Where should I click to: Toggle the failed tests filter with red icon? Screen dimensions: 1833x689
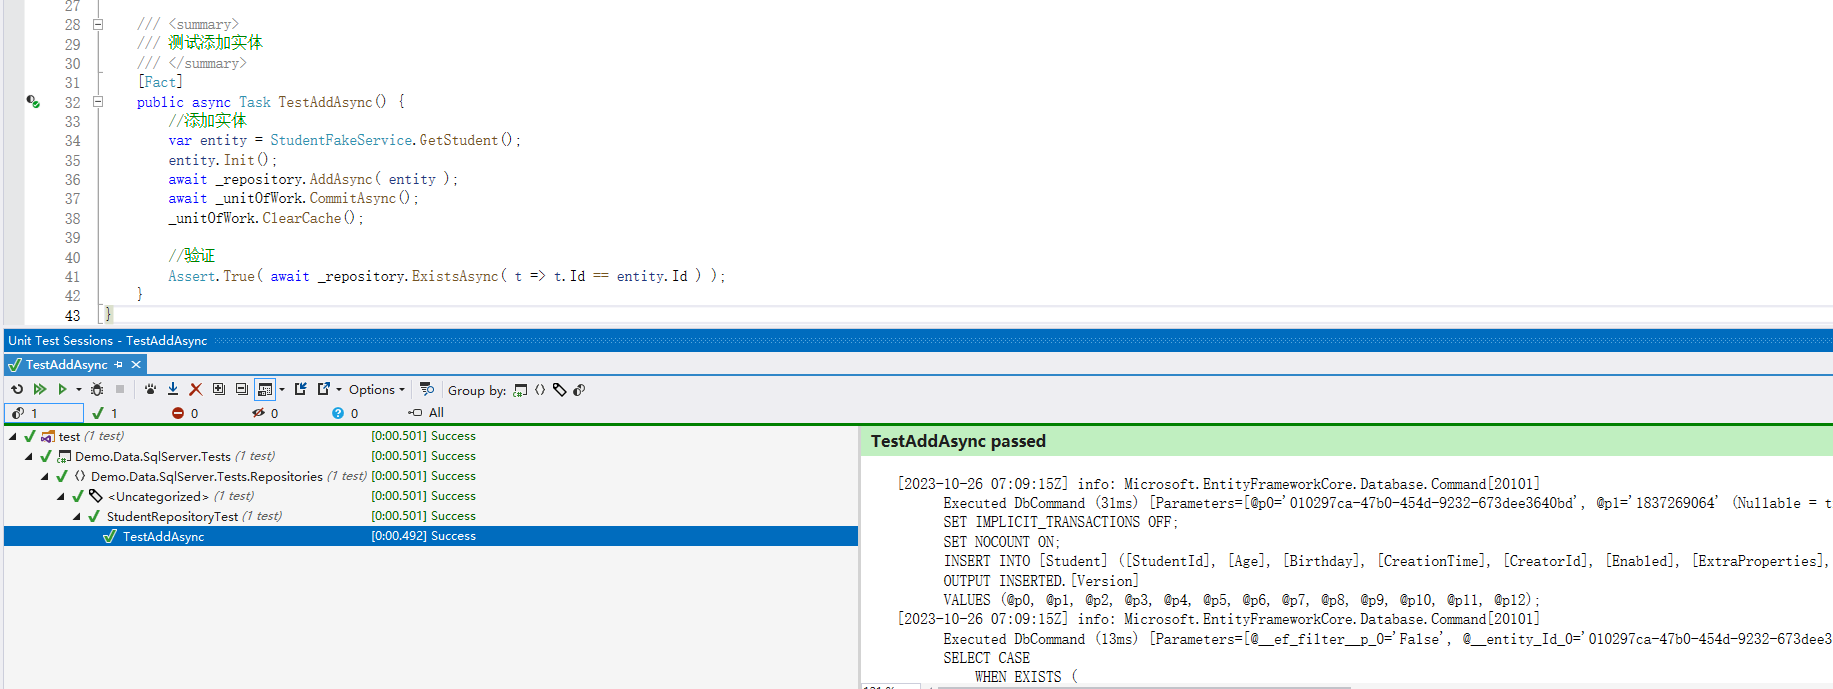point(185,413)
